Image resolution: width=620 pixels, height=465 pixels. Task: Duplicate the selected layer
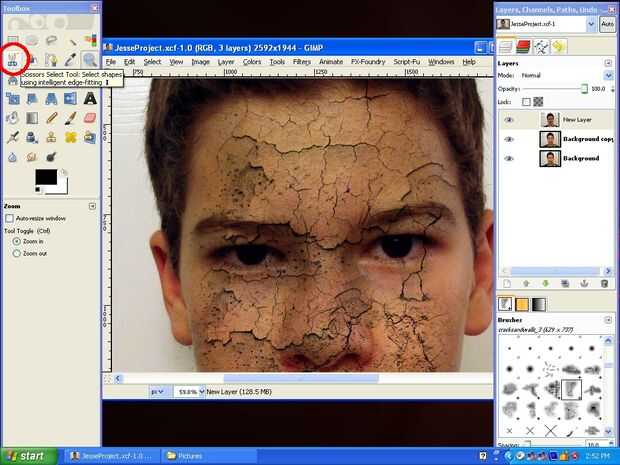(565, 284)
